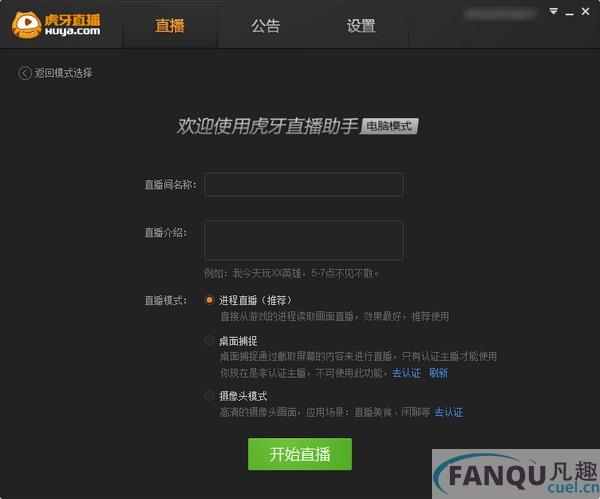The image size is (600, 499).
Task: Click the blurred account name in title bar
Action: pos(500,14)
